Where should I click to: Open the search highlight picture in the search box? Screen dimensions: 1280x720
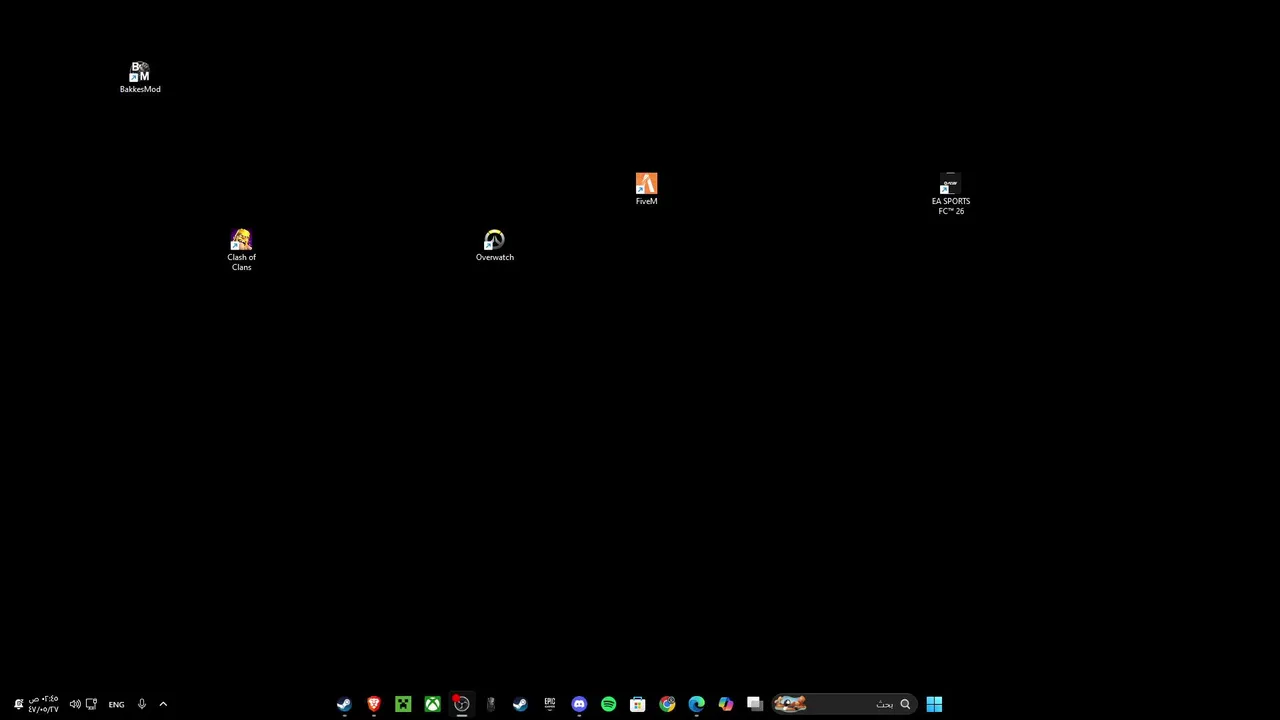click(x=790, y=704)
